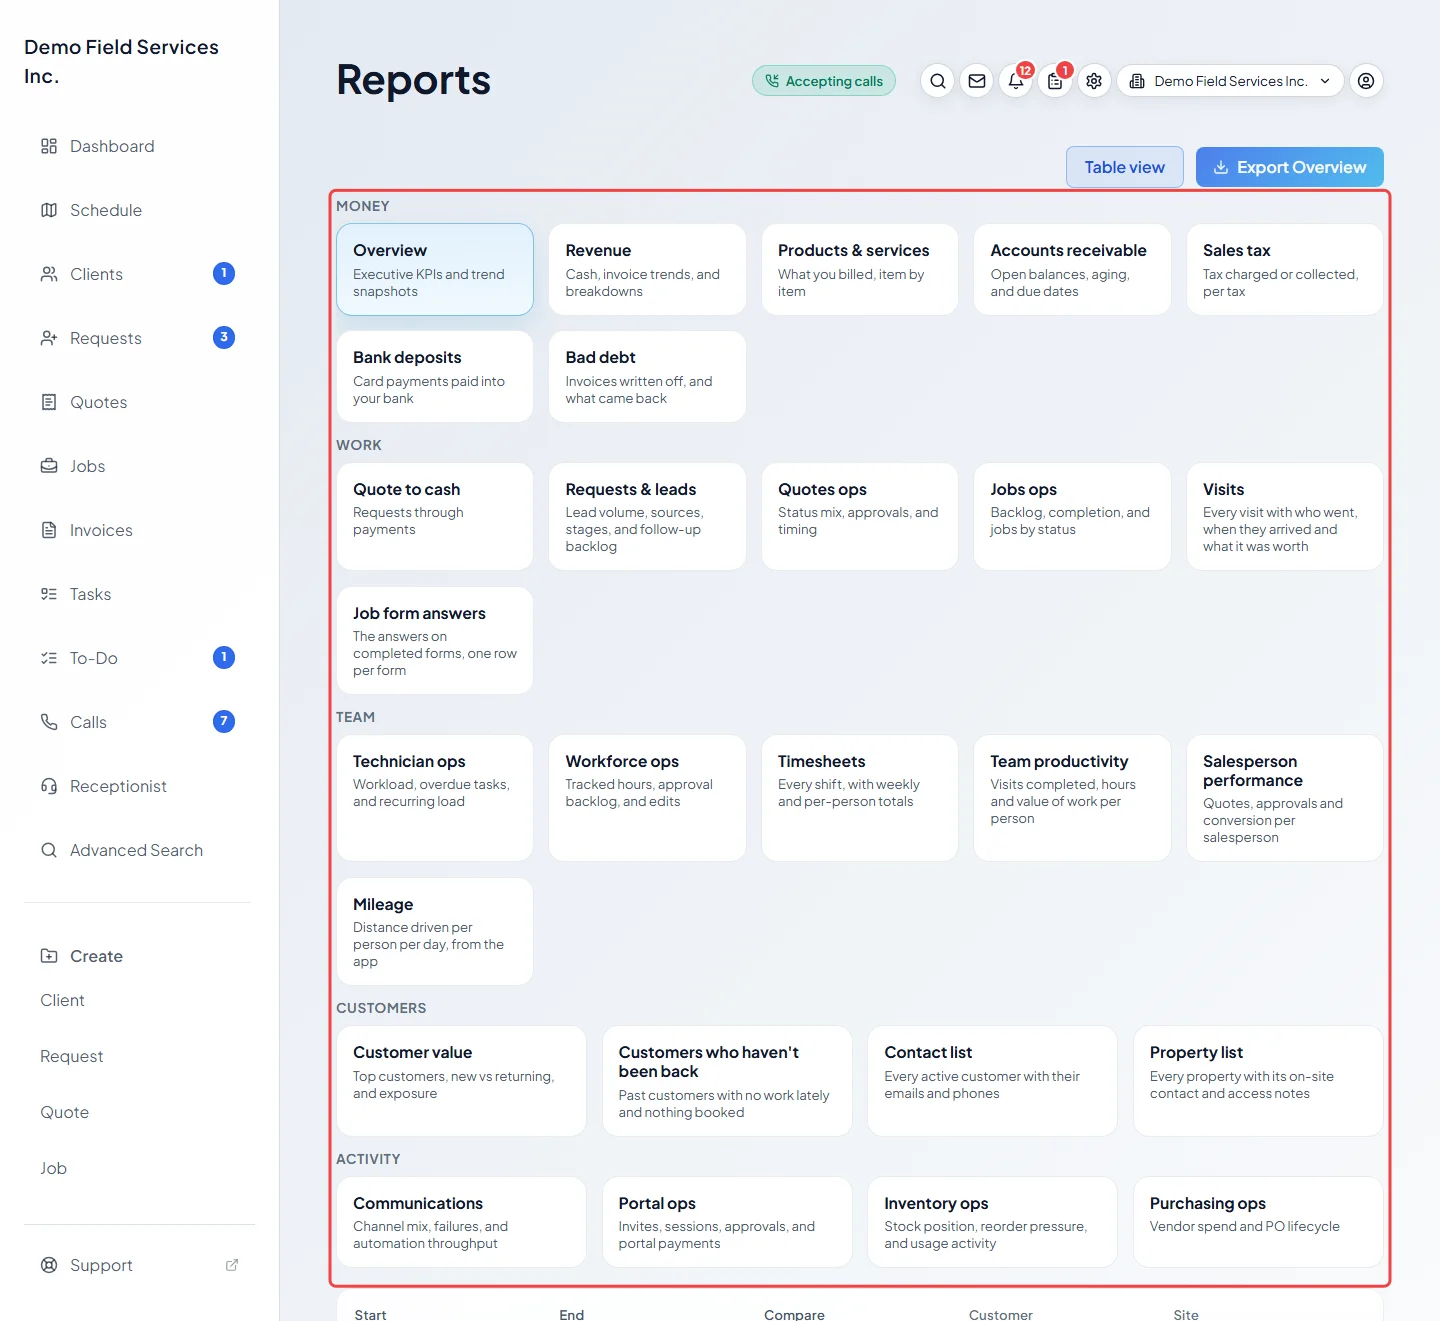Viewport: 1440px width, 1321px height.
Task: Click the Quotes sidebar icon
Action: tap(49, 402)
